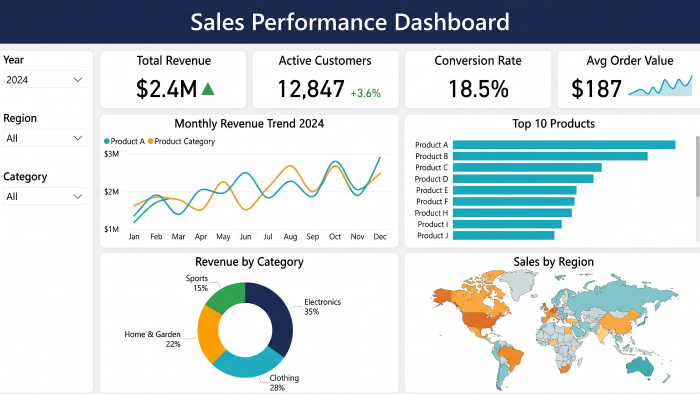Click the $3M axis label
Screen dimensions: 700x394
click(x=112, y=154)
